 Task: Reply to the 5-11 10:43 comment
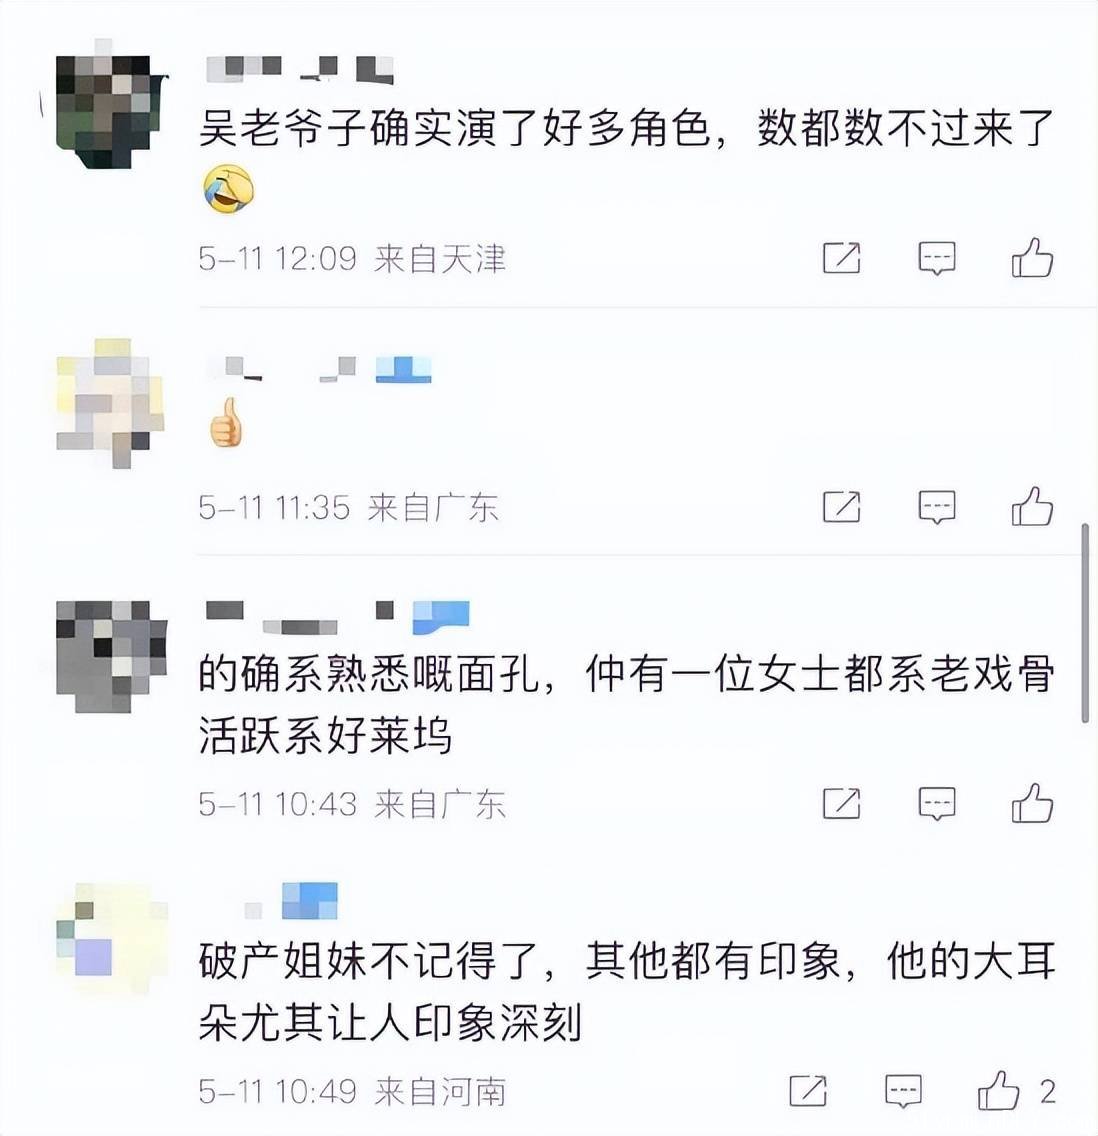936,803
